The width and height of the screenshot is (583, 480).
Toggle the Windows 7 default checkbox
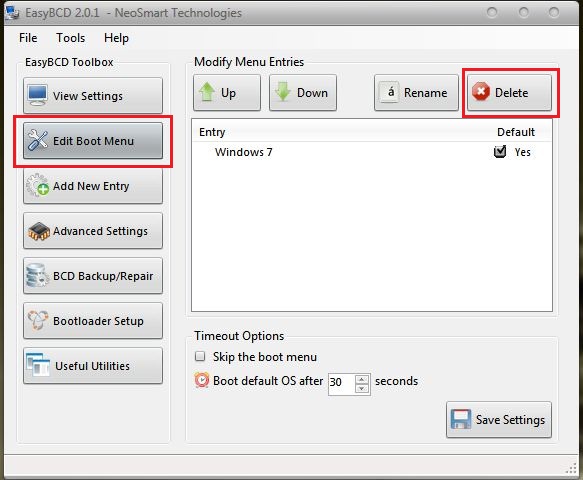pyautogui.click(x=500, y=151)
